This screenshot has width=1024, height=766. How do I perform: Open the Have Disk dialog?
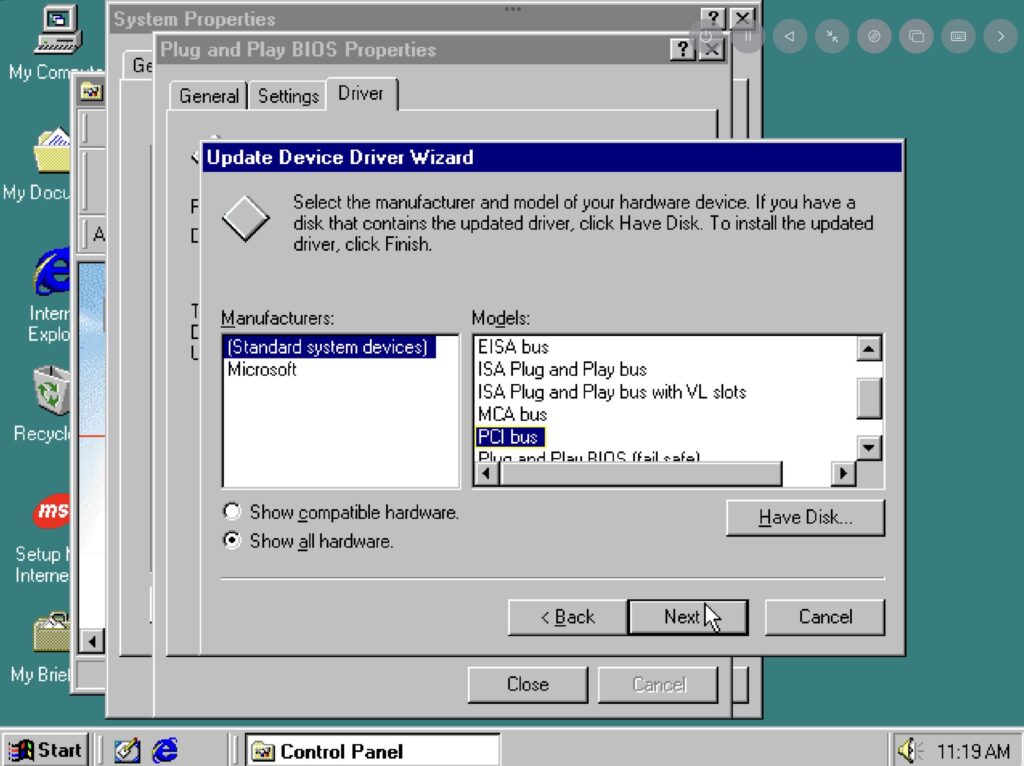click(x=805, y=517)
